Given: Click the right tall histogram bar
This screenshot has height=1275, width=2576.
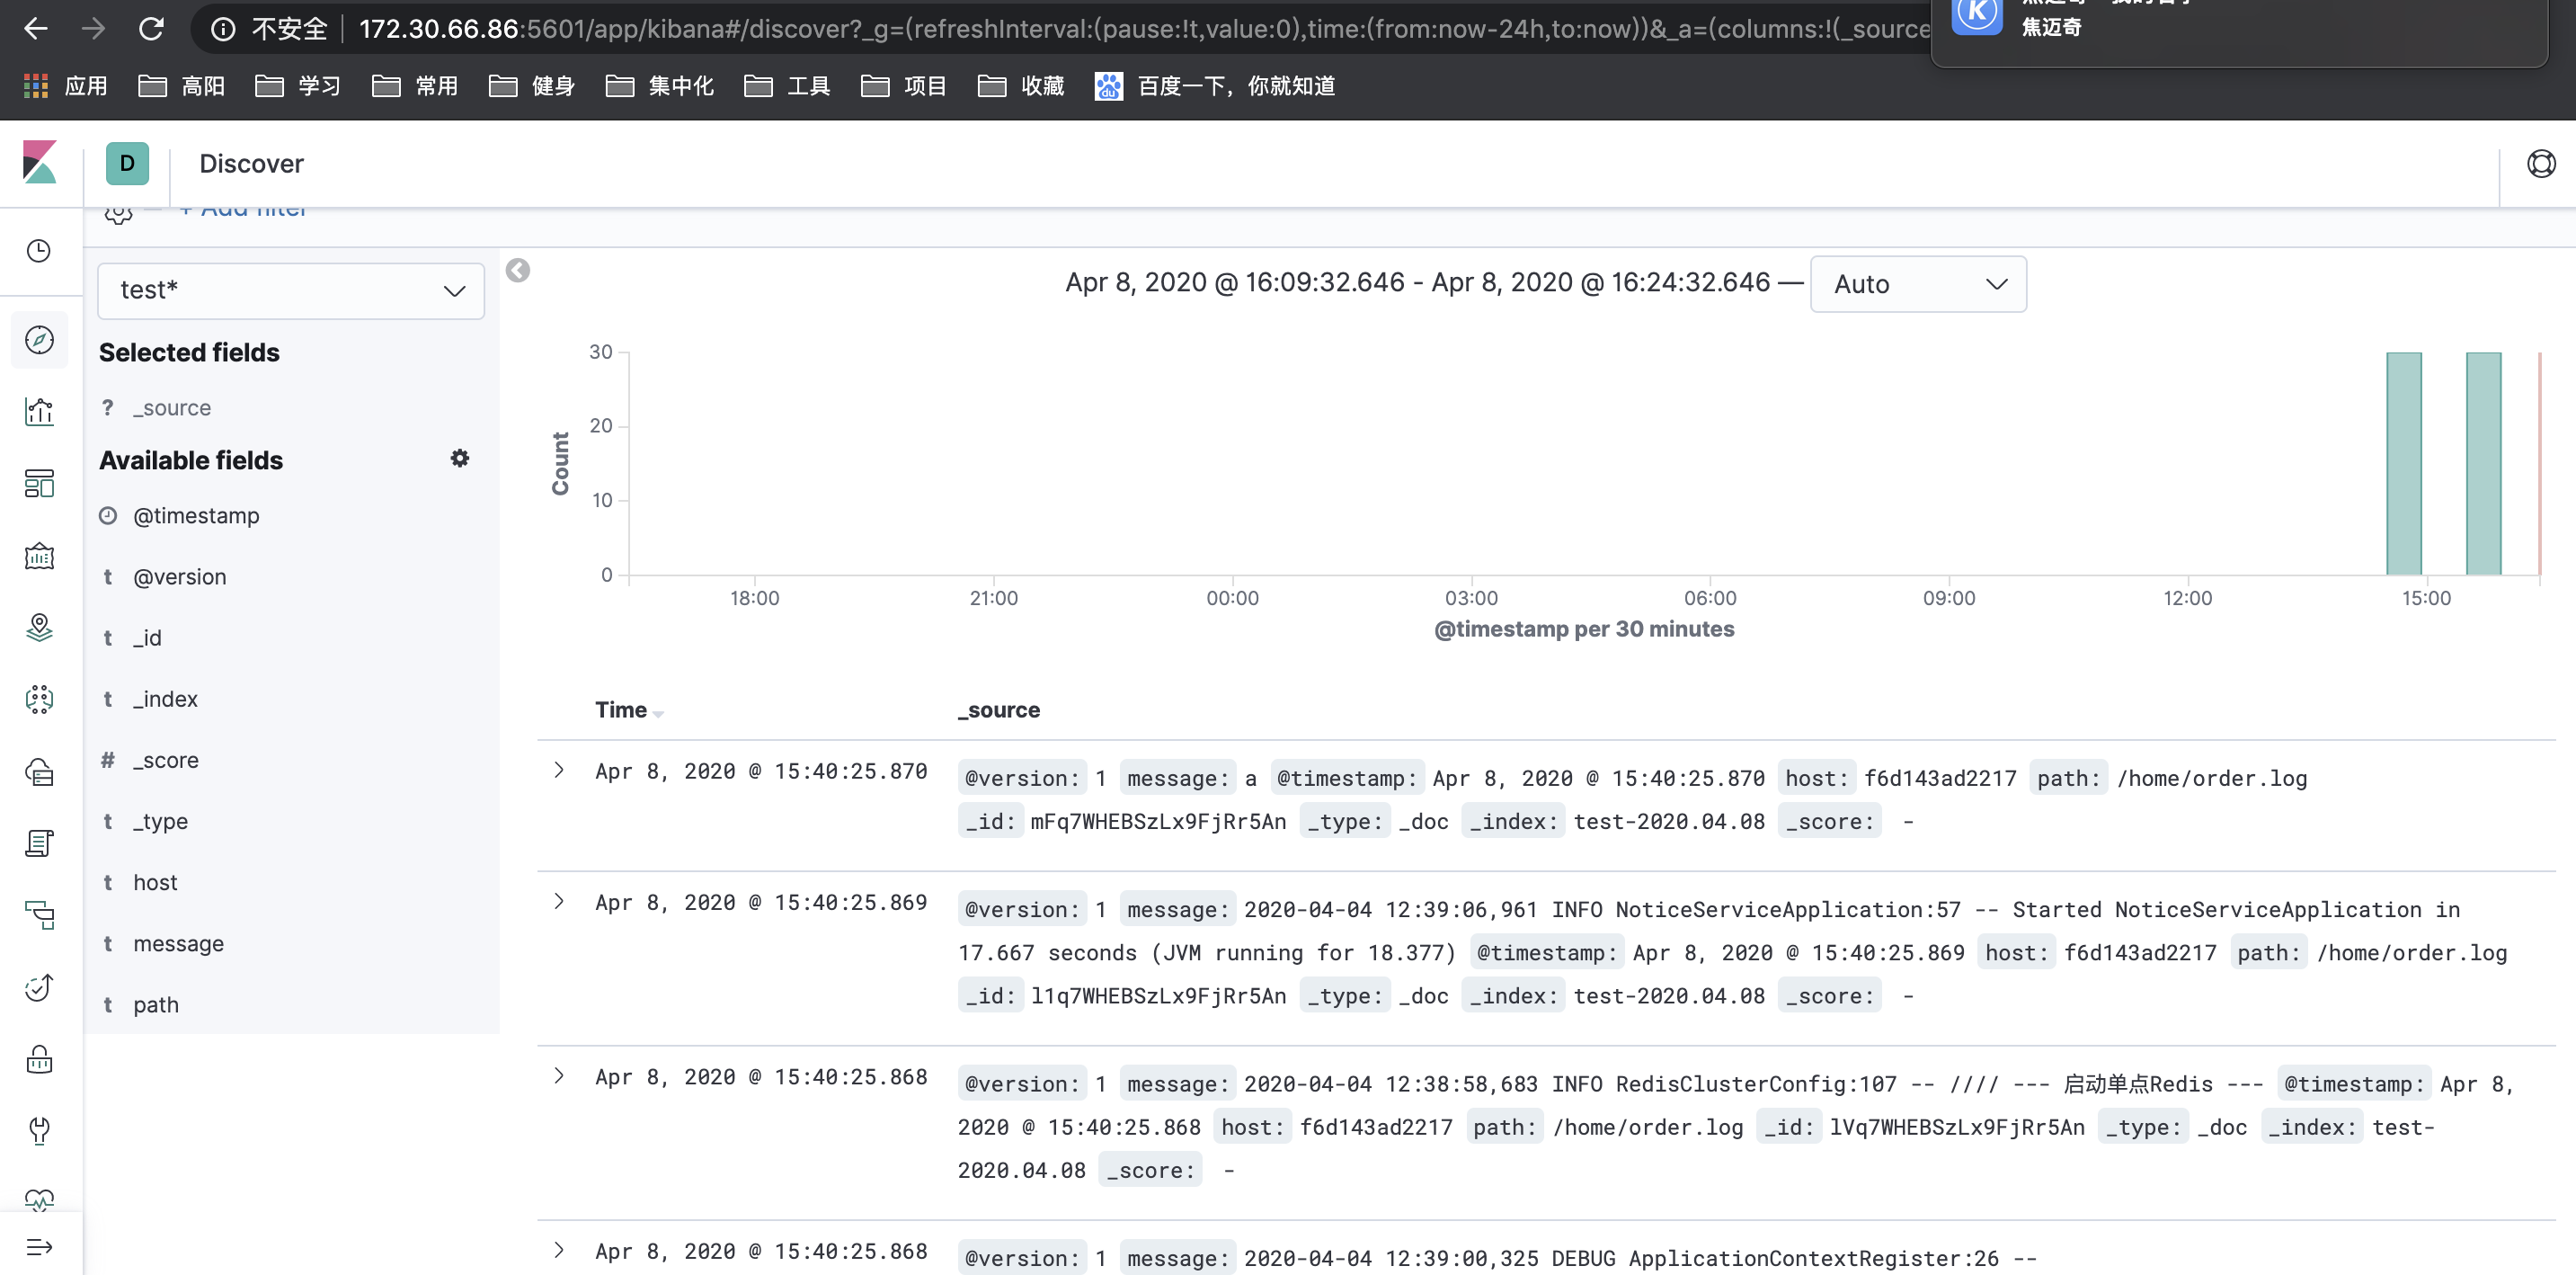Looking at the screenshot, I should pos(2483,463).
